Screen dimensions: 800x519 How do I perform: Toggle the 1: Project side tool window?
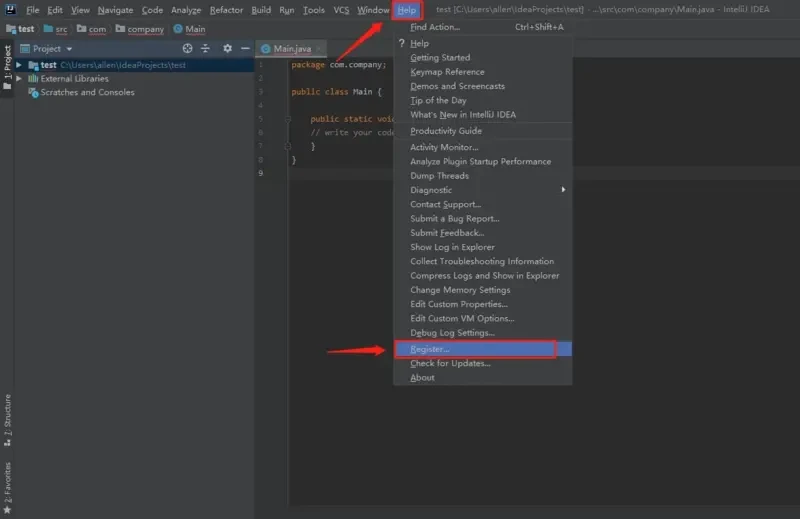point(7,68)
